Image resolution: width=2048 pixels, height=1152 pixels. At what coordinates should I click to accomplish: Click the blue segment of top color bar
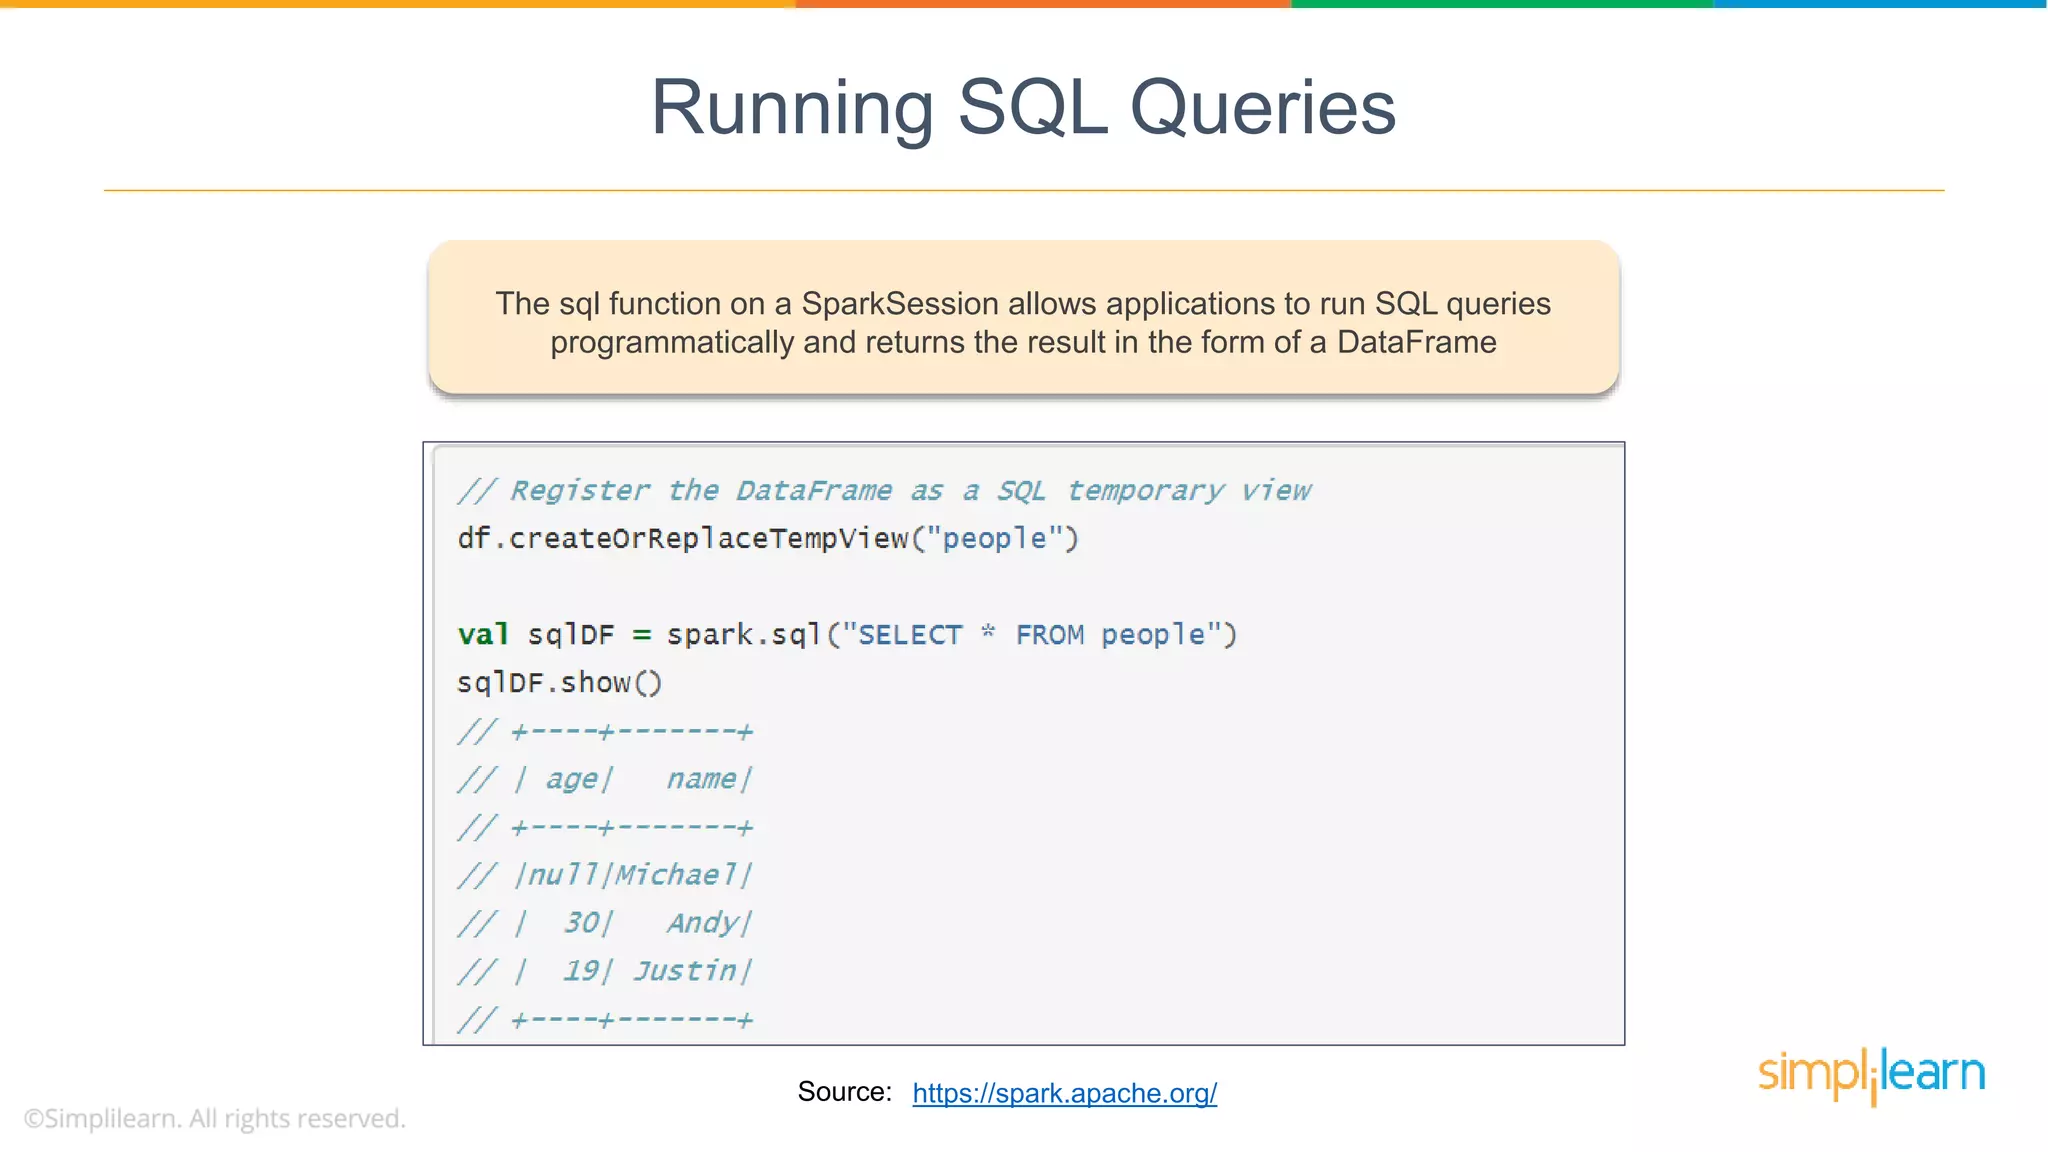pyautogui.click(x=1880, y=4)
